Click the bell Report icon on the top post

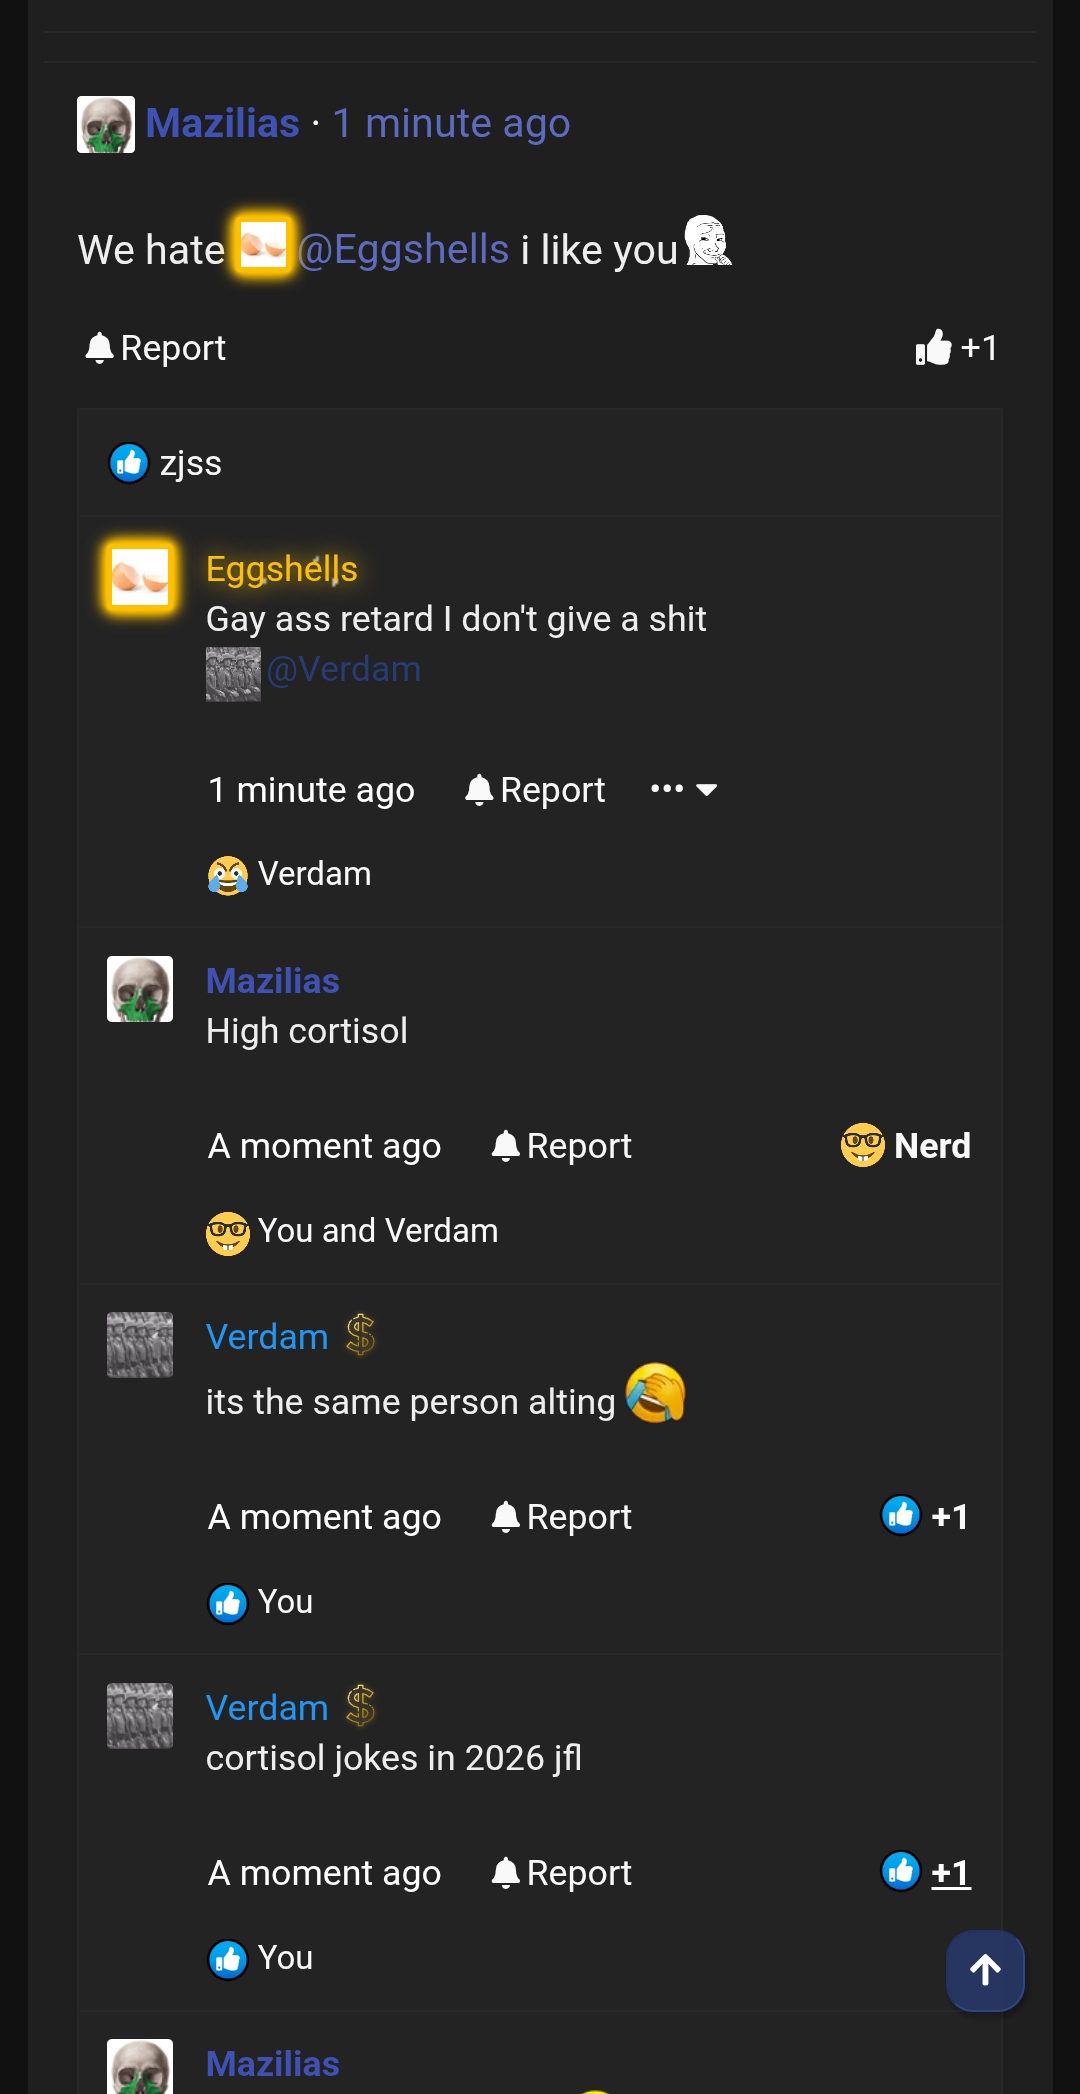[x=100, y=347]
